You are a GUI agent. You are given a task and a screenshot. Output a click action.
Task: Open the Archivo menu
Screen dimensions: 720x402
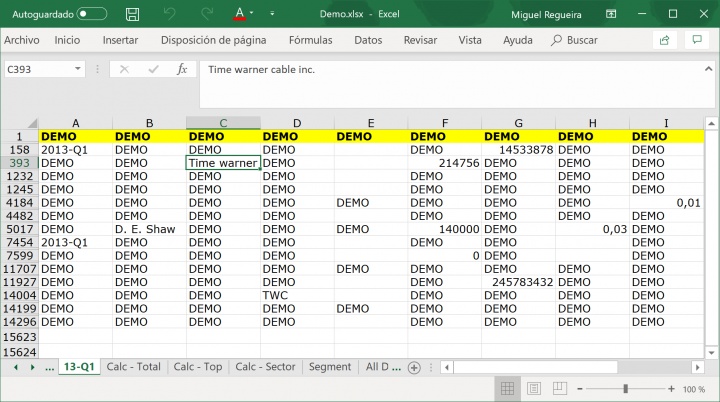click(22, 40)
